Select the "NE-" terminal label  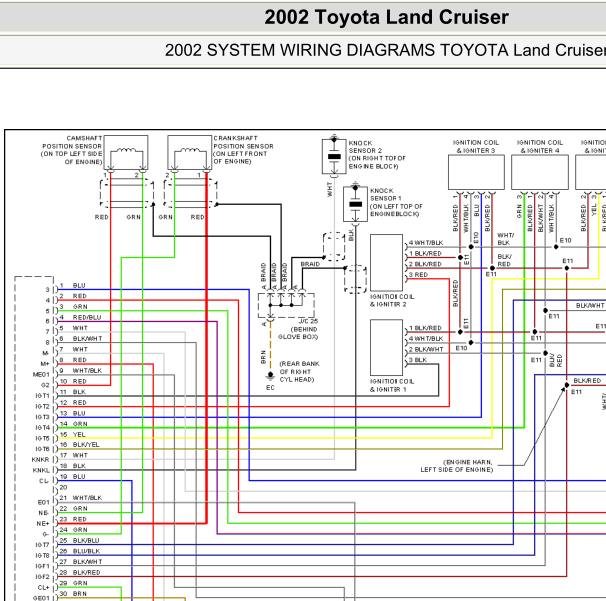[x=44, y=513]
